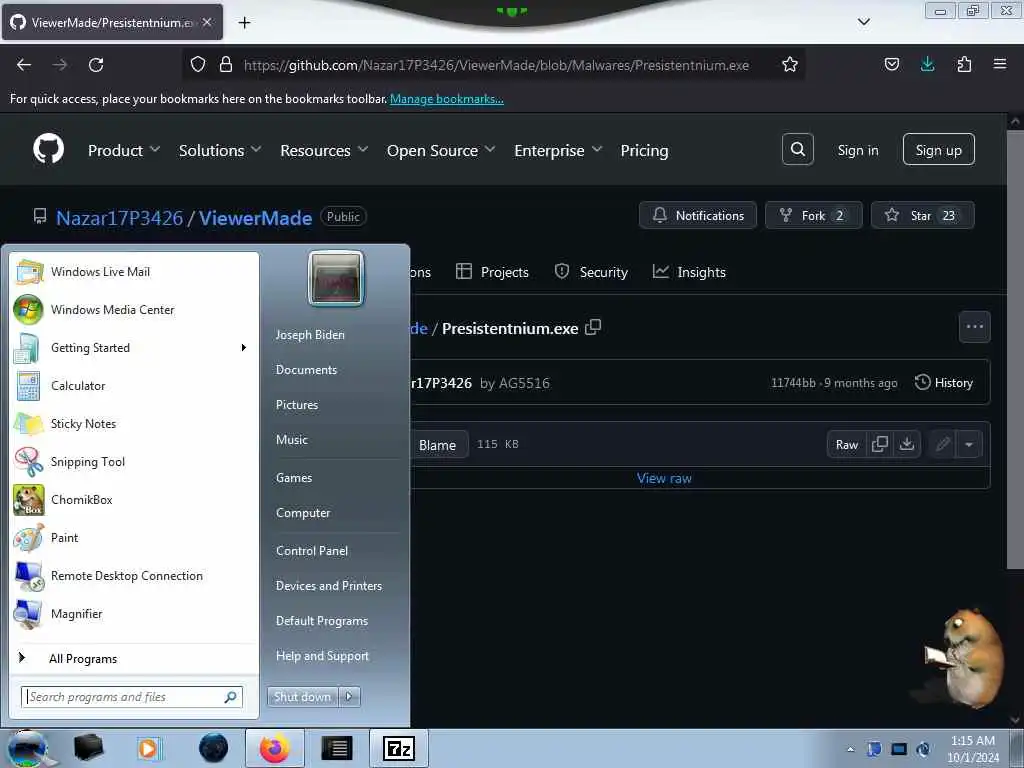View site security lock information
The height and width of the screenshot is (768, 1024).
click(x=226, y=65)
